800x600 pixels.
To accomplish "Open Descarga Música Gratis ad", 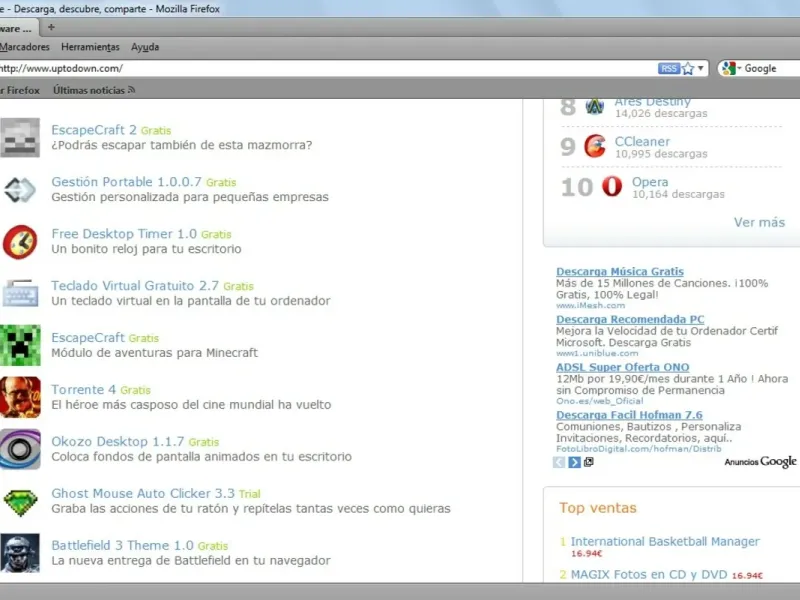I will [620, 271].
